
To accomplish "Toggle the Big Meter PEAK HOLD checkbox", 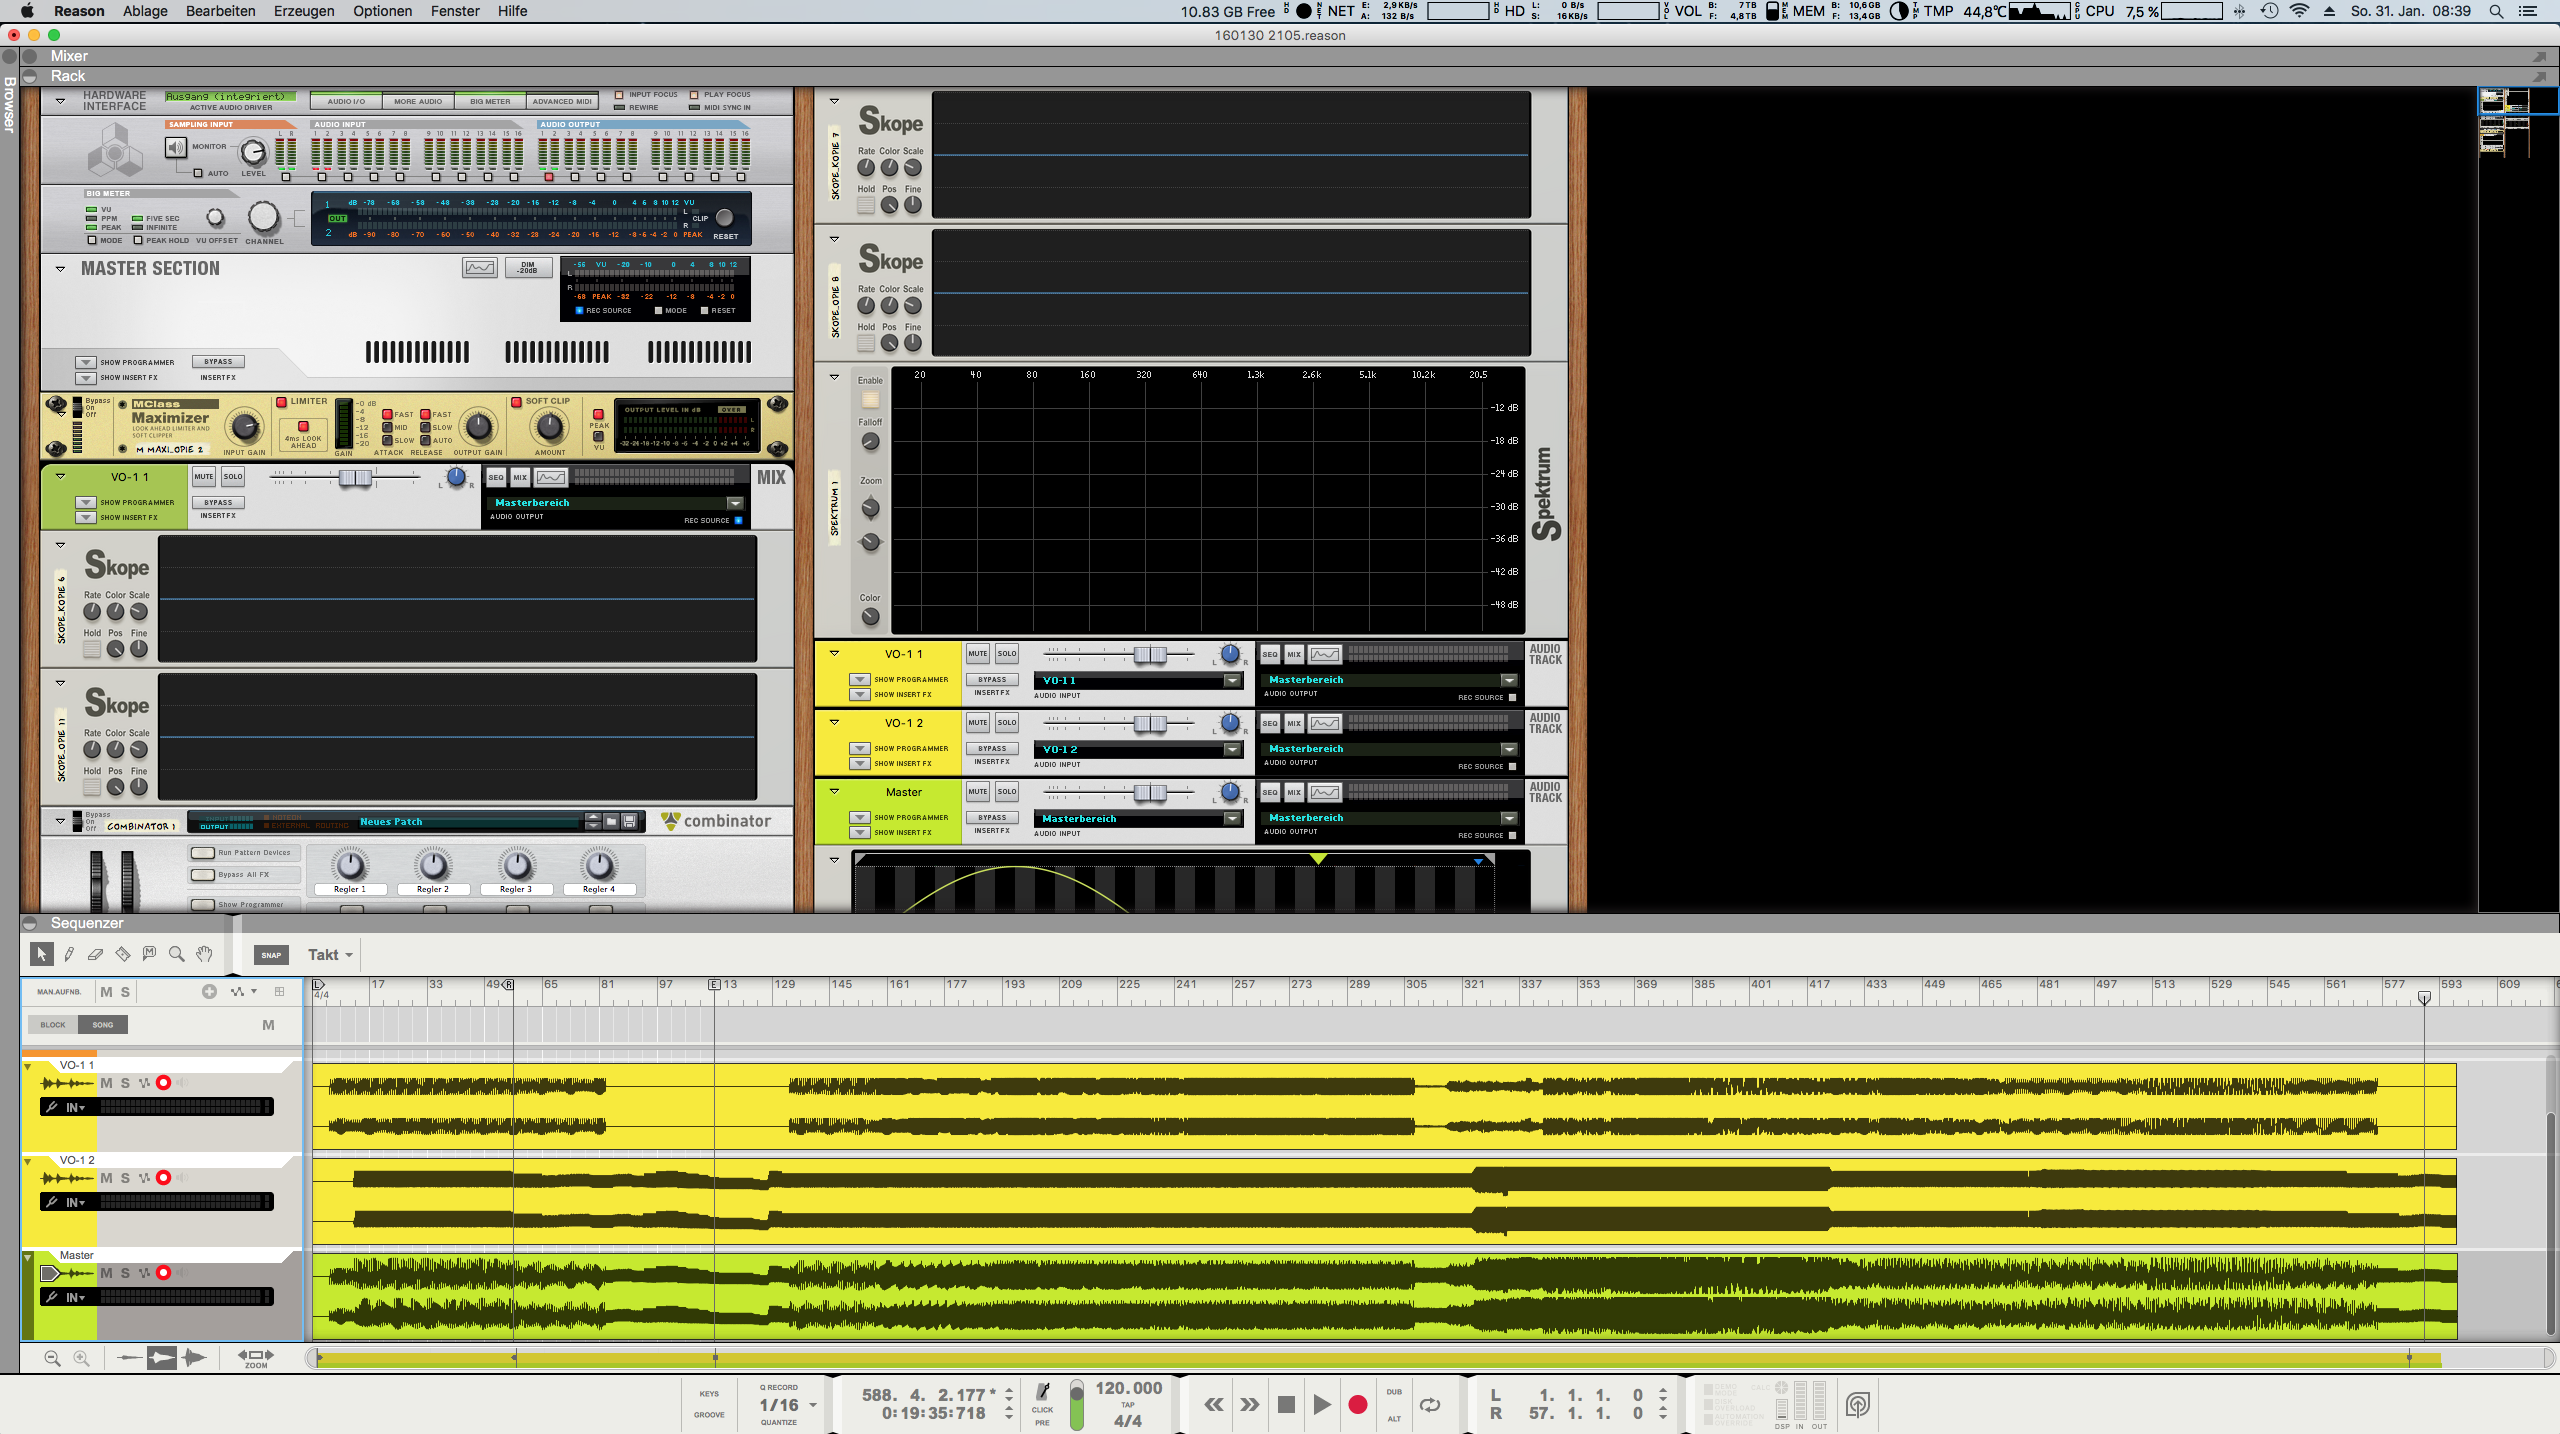I will tap(138, 240).
